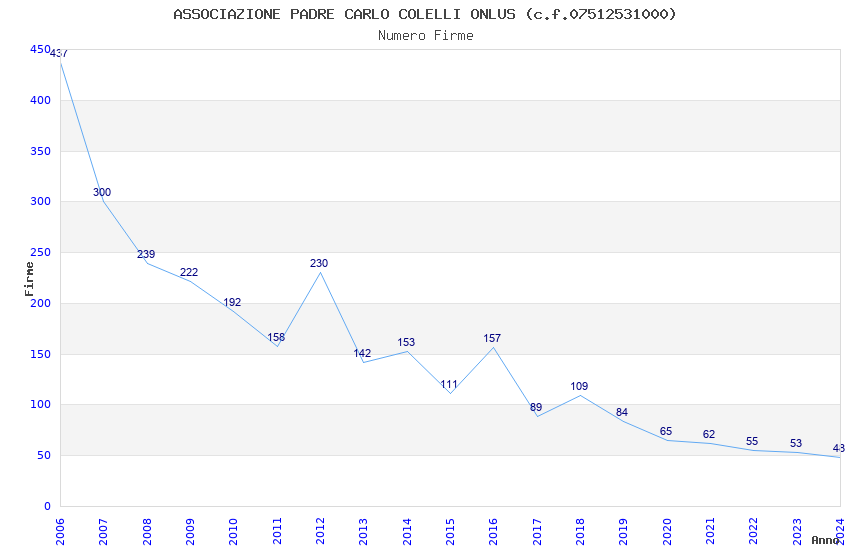Select the 153 data label
Screen dimensions: 850x550
pos(406,342)
